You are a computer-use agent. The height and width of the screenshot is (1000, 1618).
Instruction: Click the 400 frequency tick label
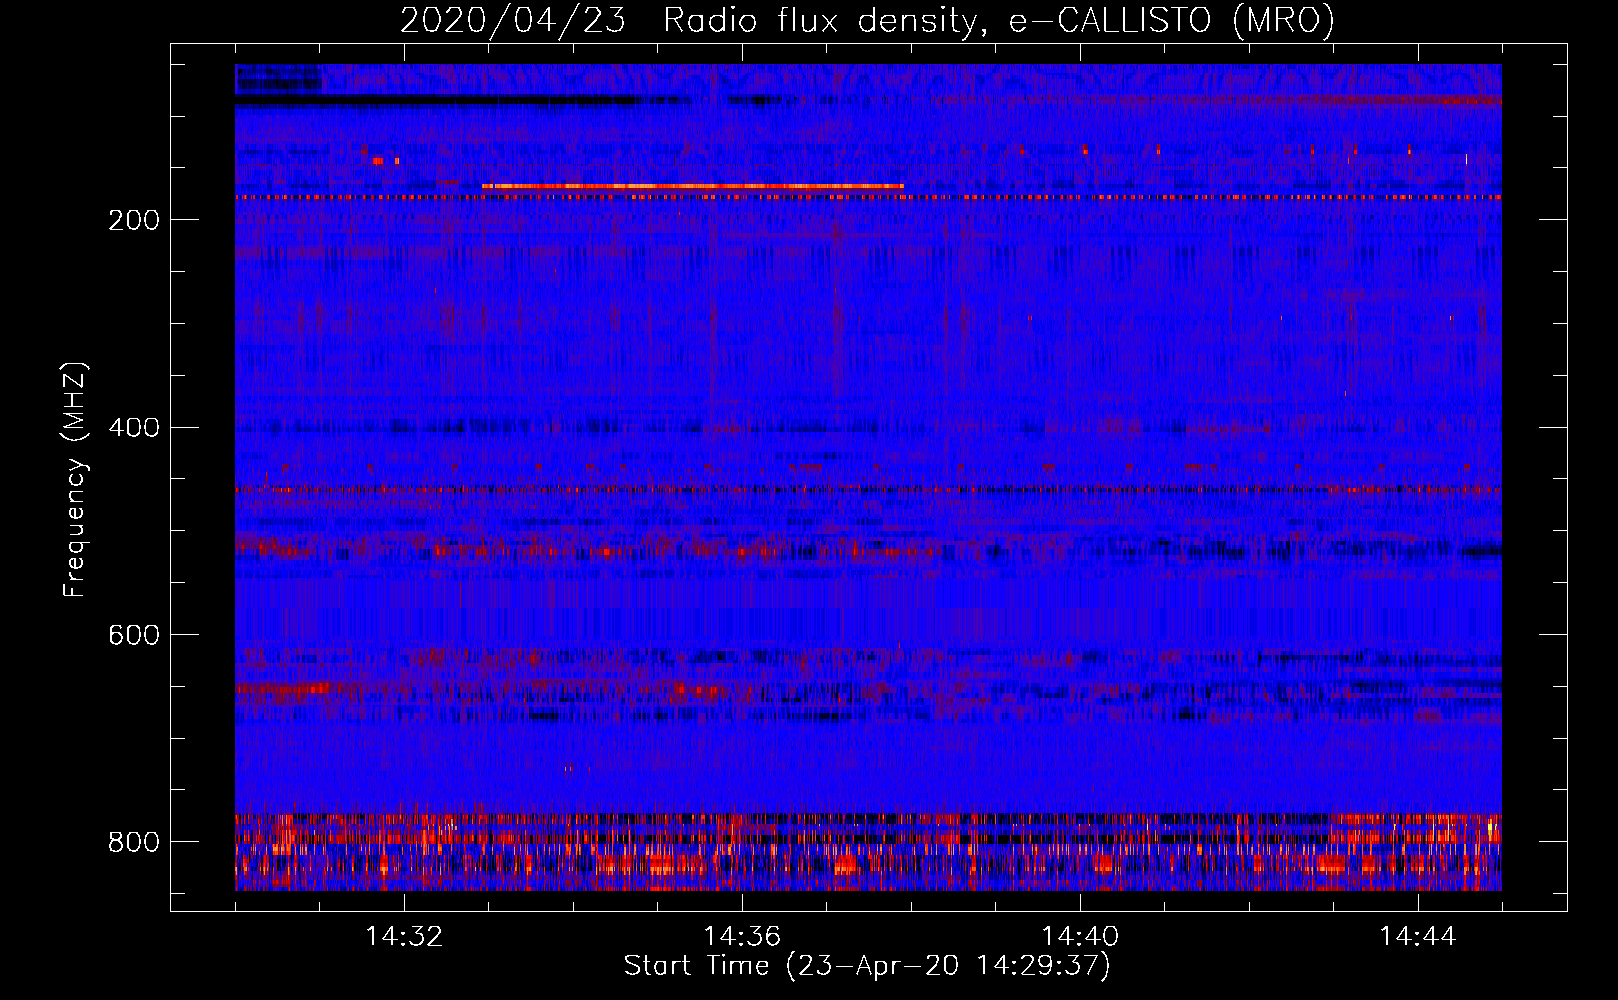click(133, 428)
